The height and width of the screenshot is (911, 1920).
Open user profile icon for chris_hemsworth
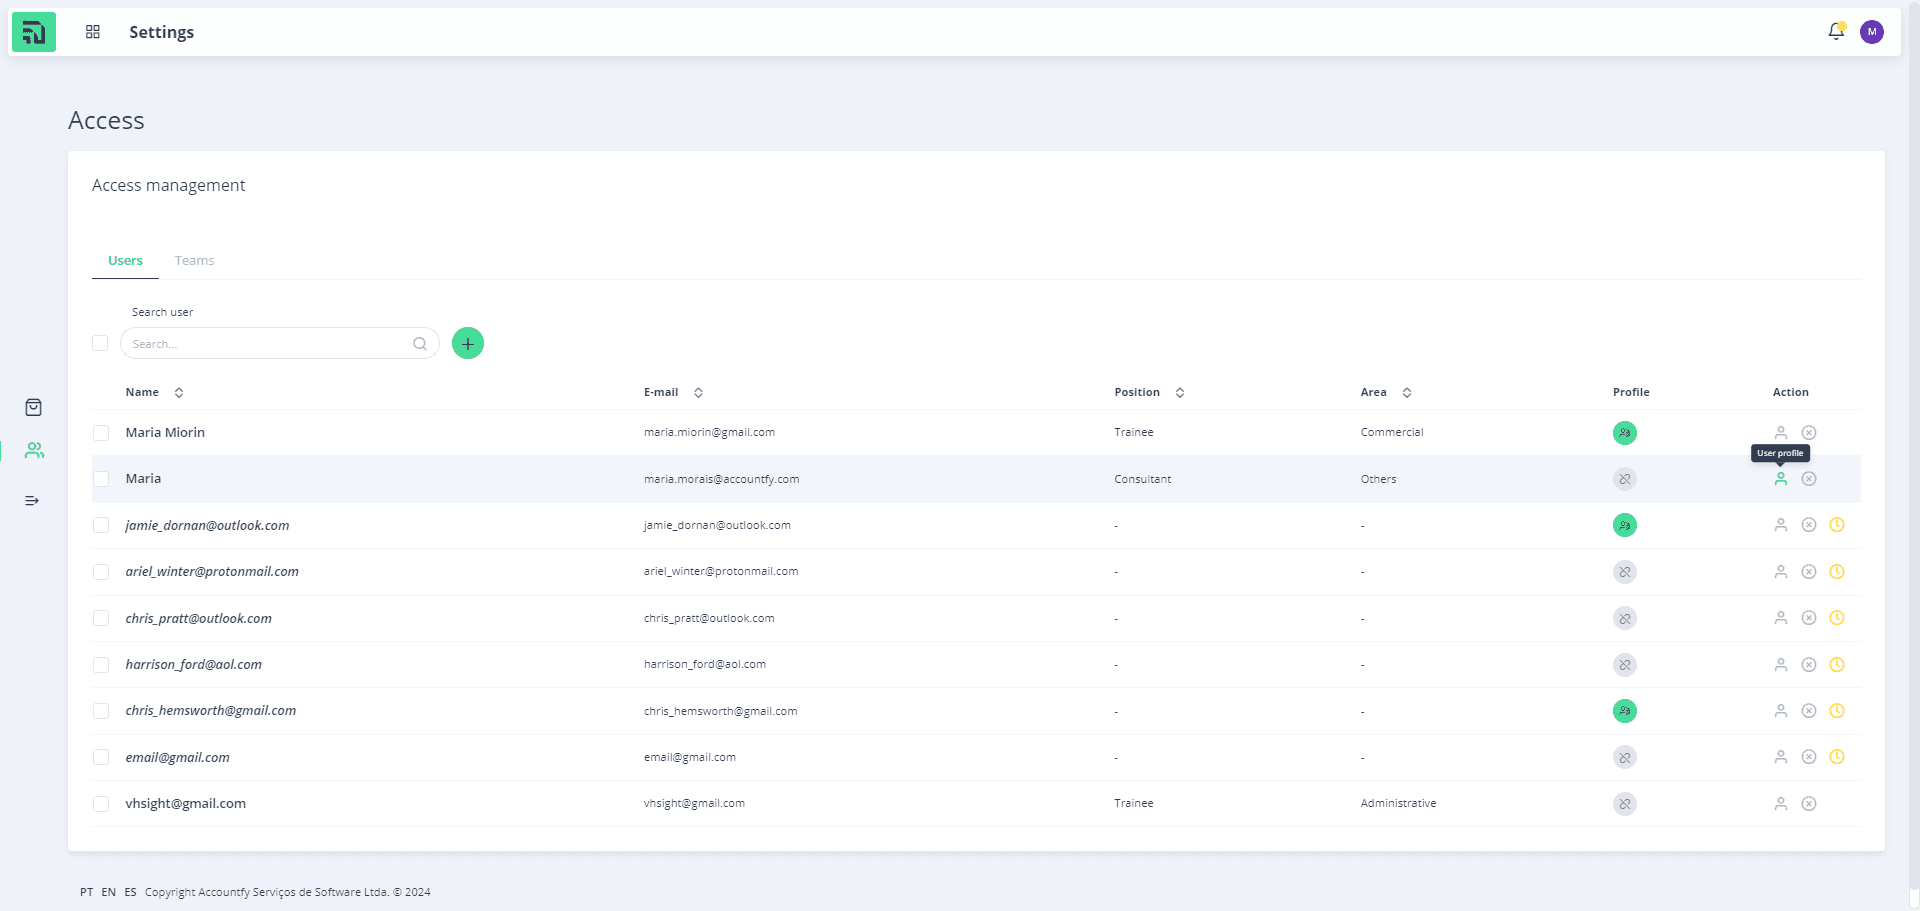pos(1781,711)
